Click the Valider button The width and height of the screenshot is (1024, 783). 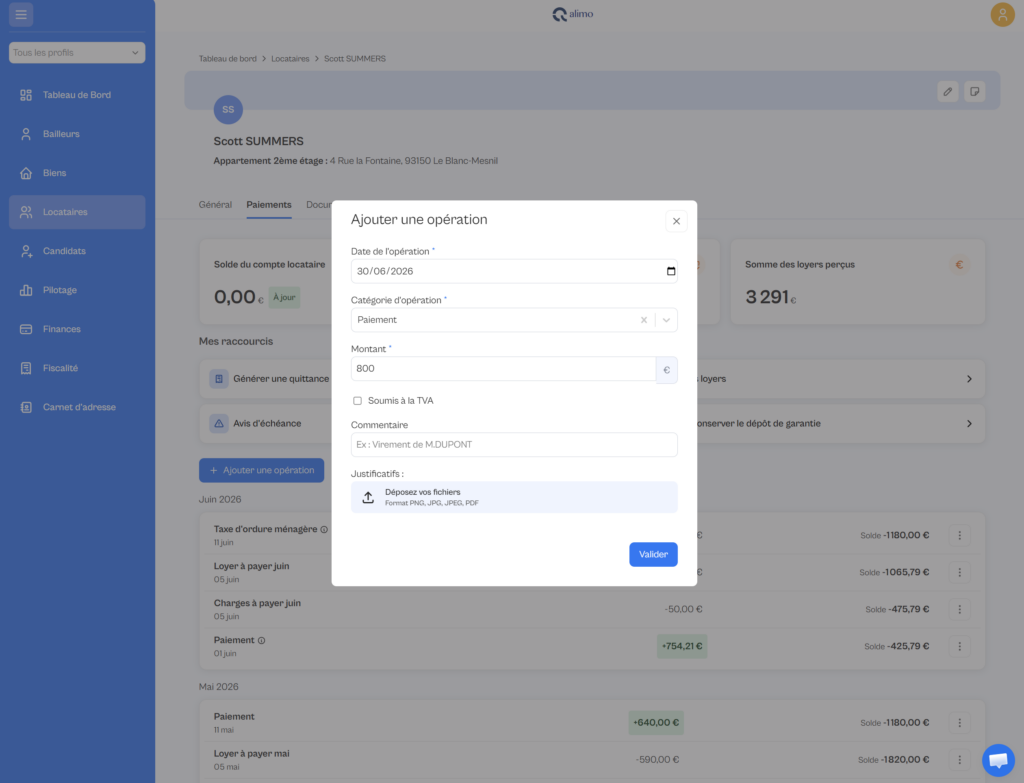coord(653,554)
